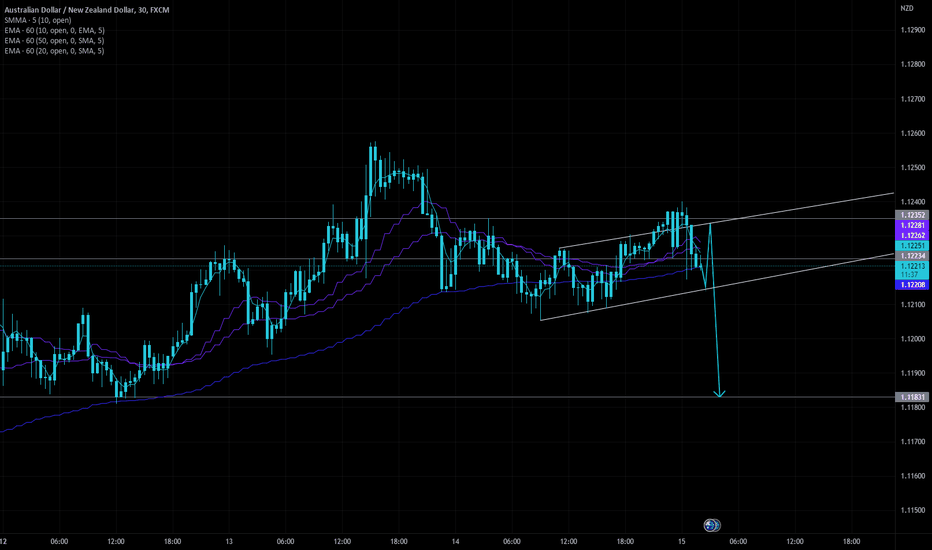Select the EMA - 60 (10, open, 0, EMA, 5) legend
Image resolution: width=932 pixels, height=550 pixels.
pyautogui.click(x=54, y=30)
